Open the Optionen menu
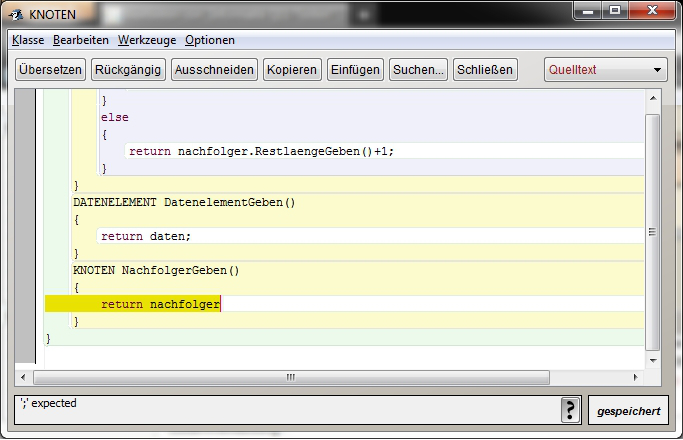Viewport: 683px width, 440px height. point(210,40)
